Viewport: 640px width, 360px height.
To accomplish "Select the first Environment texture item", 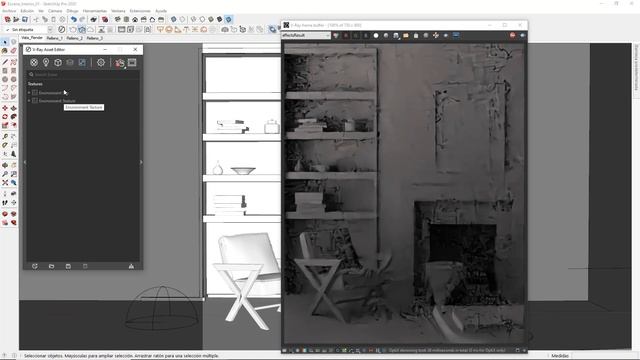I will pos(50,93).
